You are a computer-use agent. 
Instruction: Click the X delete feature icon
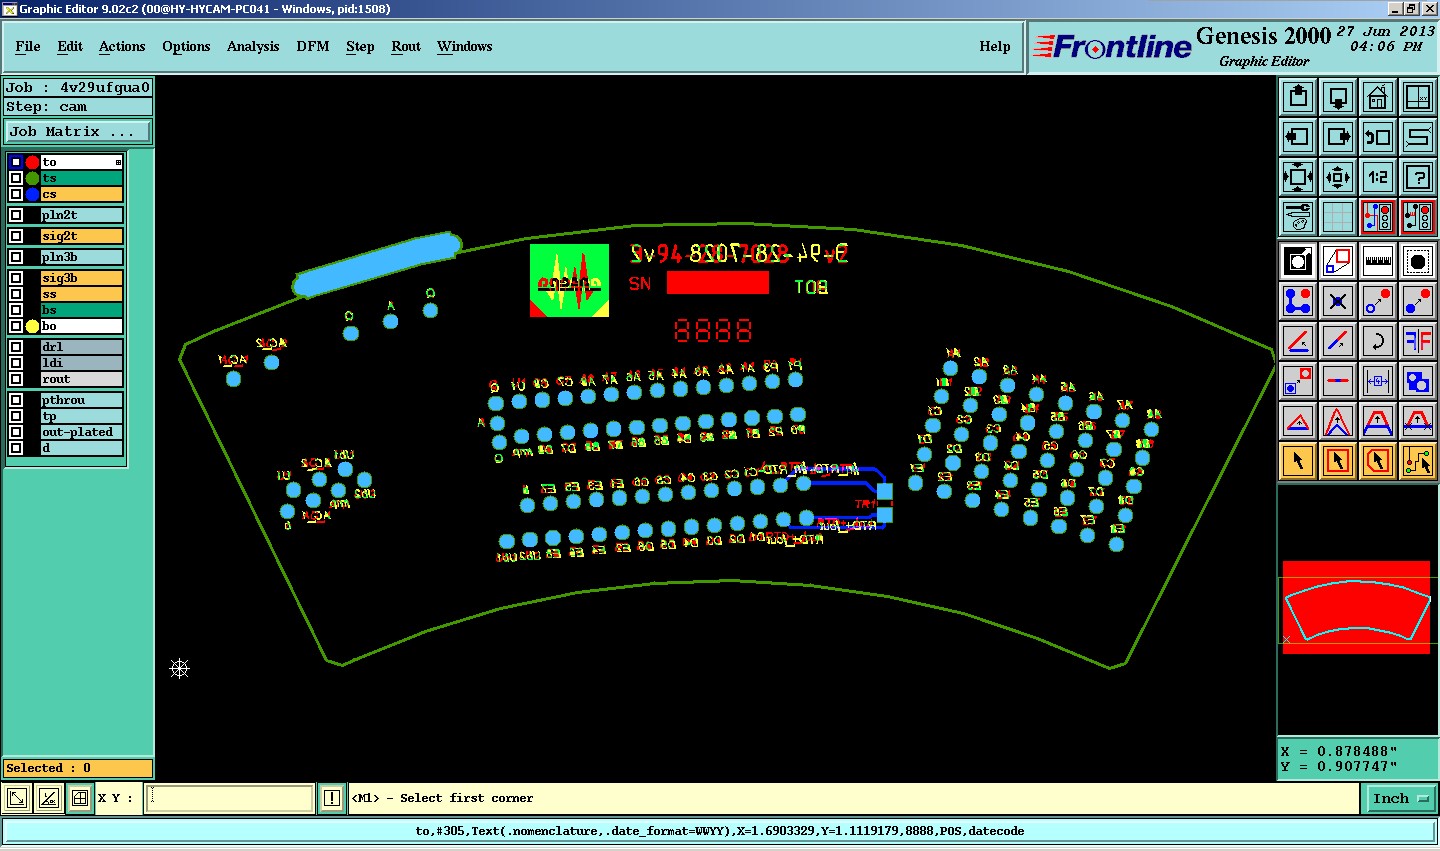click(1338, 301)
